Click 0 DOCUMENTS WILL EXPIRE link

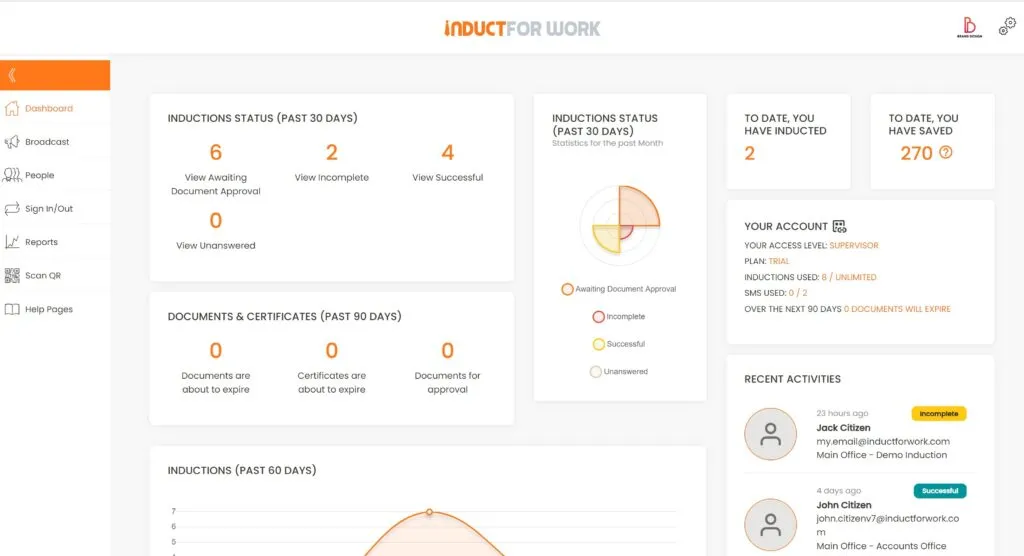pyautogui.click(x=897, y=309)
